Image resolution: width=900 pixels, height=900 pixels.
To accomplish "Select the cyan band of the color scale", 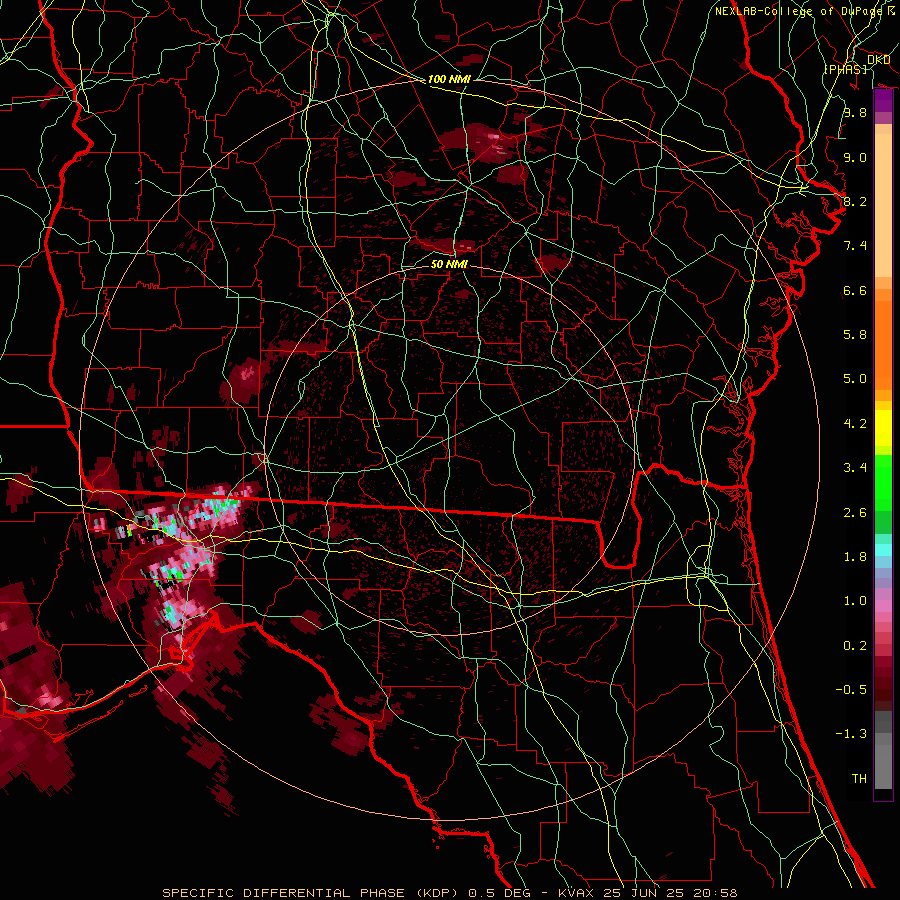I will coord(883,550).
